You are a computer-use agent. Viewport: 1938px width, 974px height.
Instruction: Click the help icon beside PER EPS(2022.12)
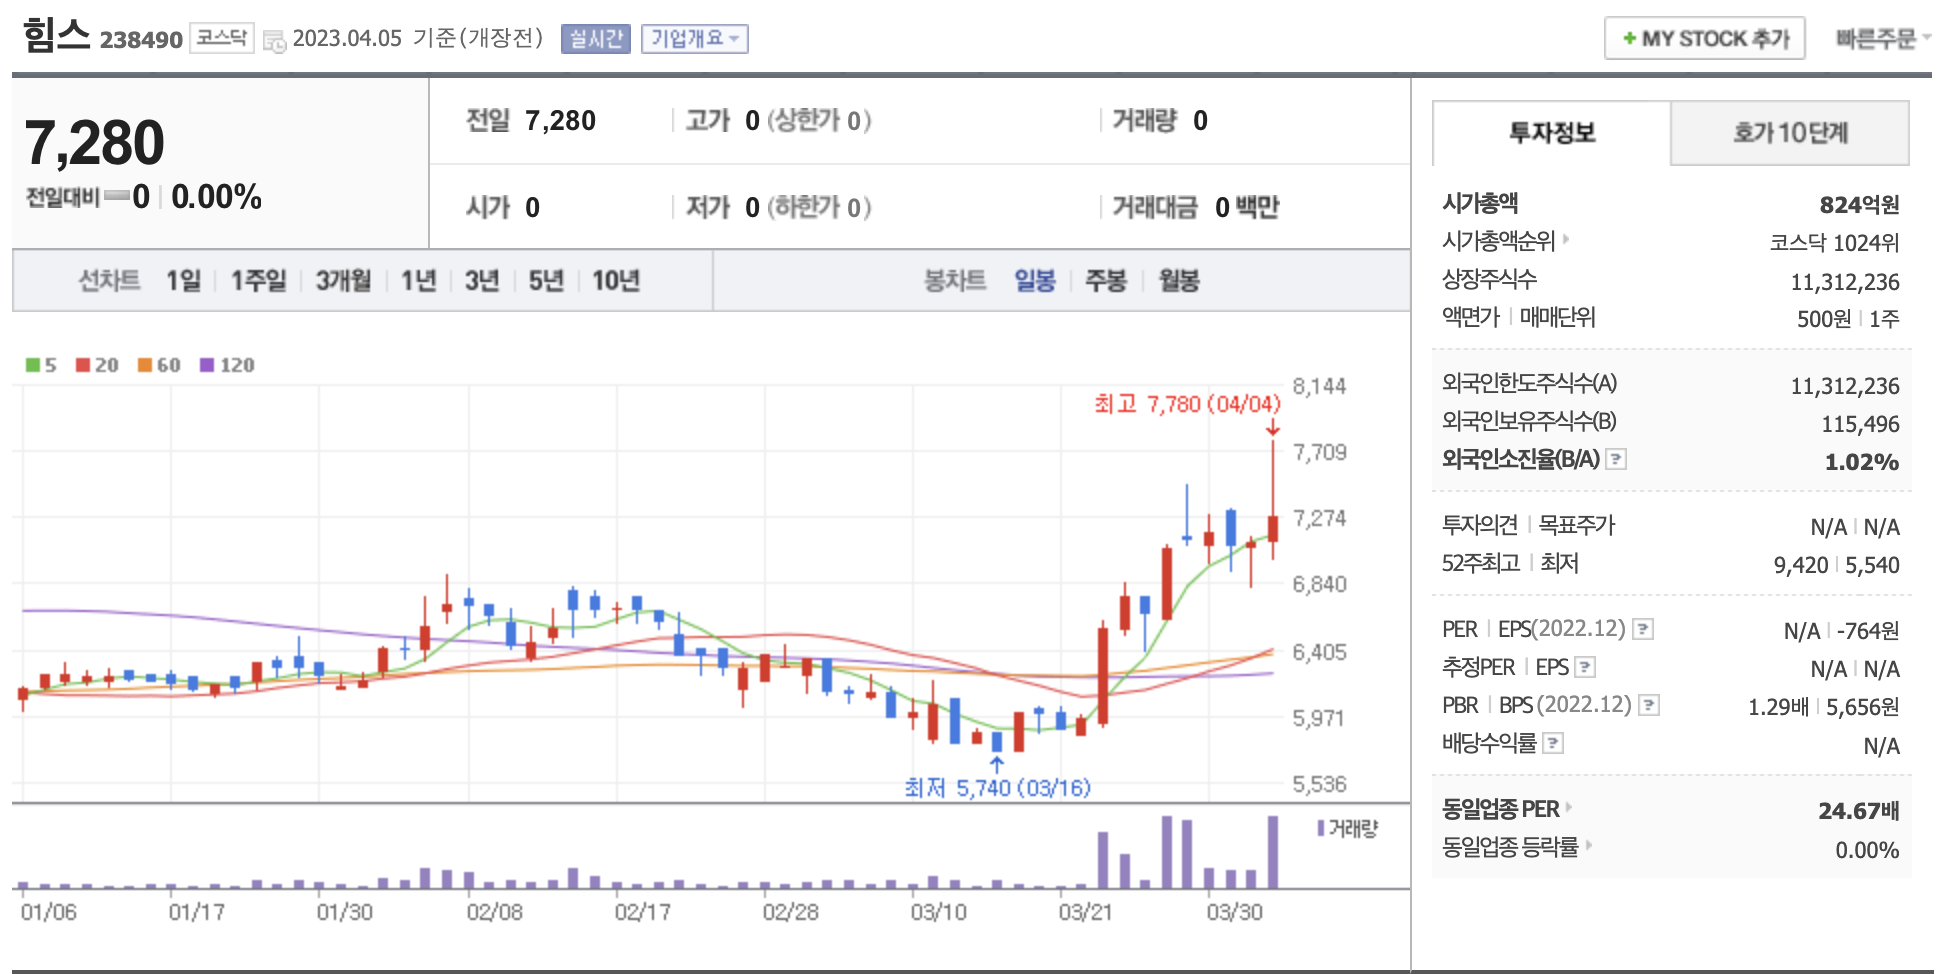click(x=1643, y=629)
